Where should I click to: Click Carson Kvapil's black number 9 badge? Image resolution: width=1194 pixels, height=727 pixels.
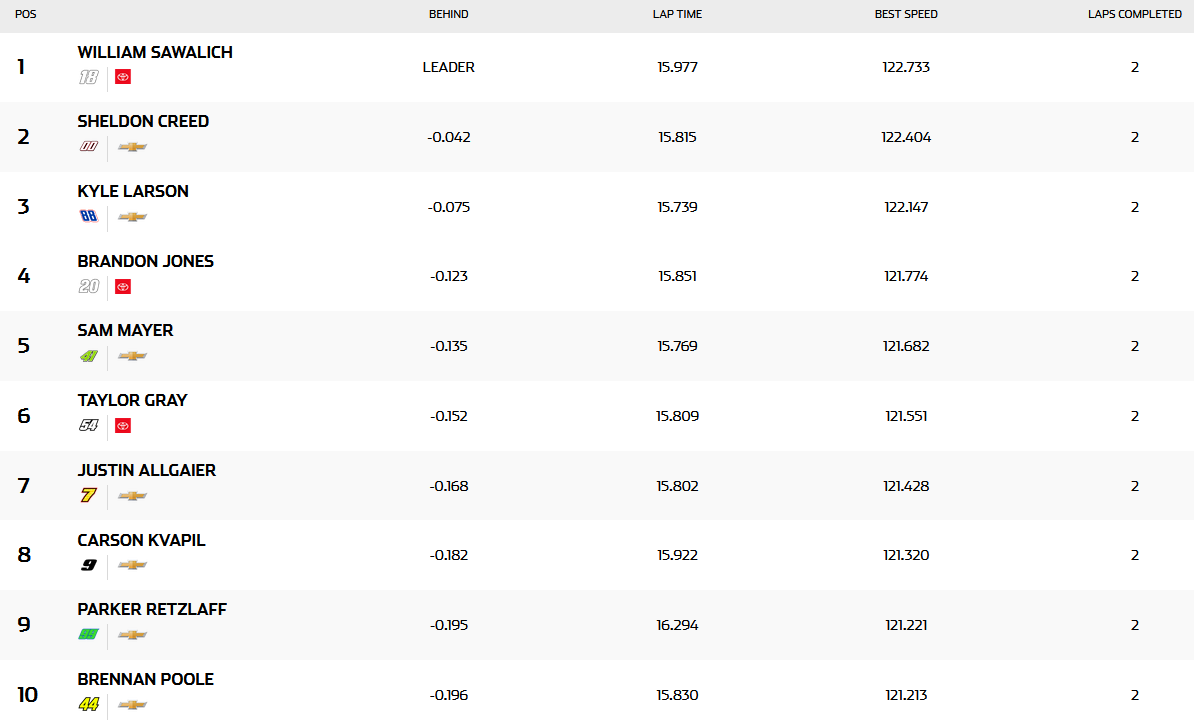click(88, 565)
